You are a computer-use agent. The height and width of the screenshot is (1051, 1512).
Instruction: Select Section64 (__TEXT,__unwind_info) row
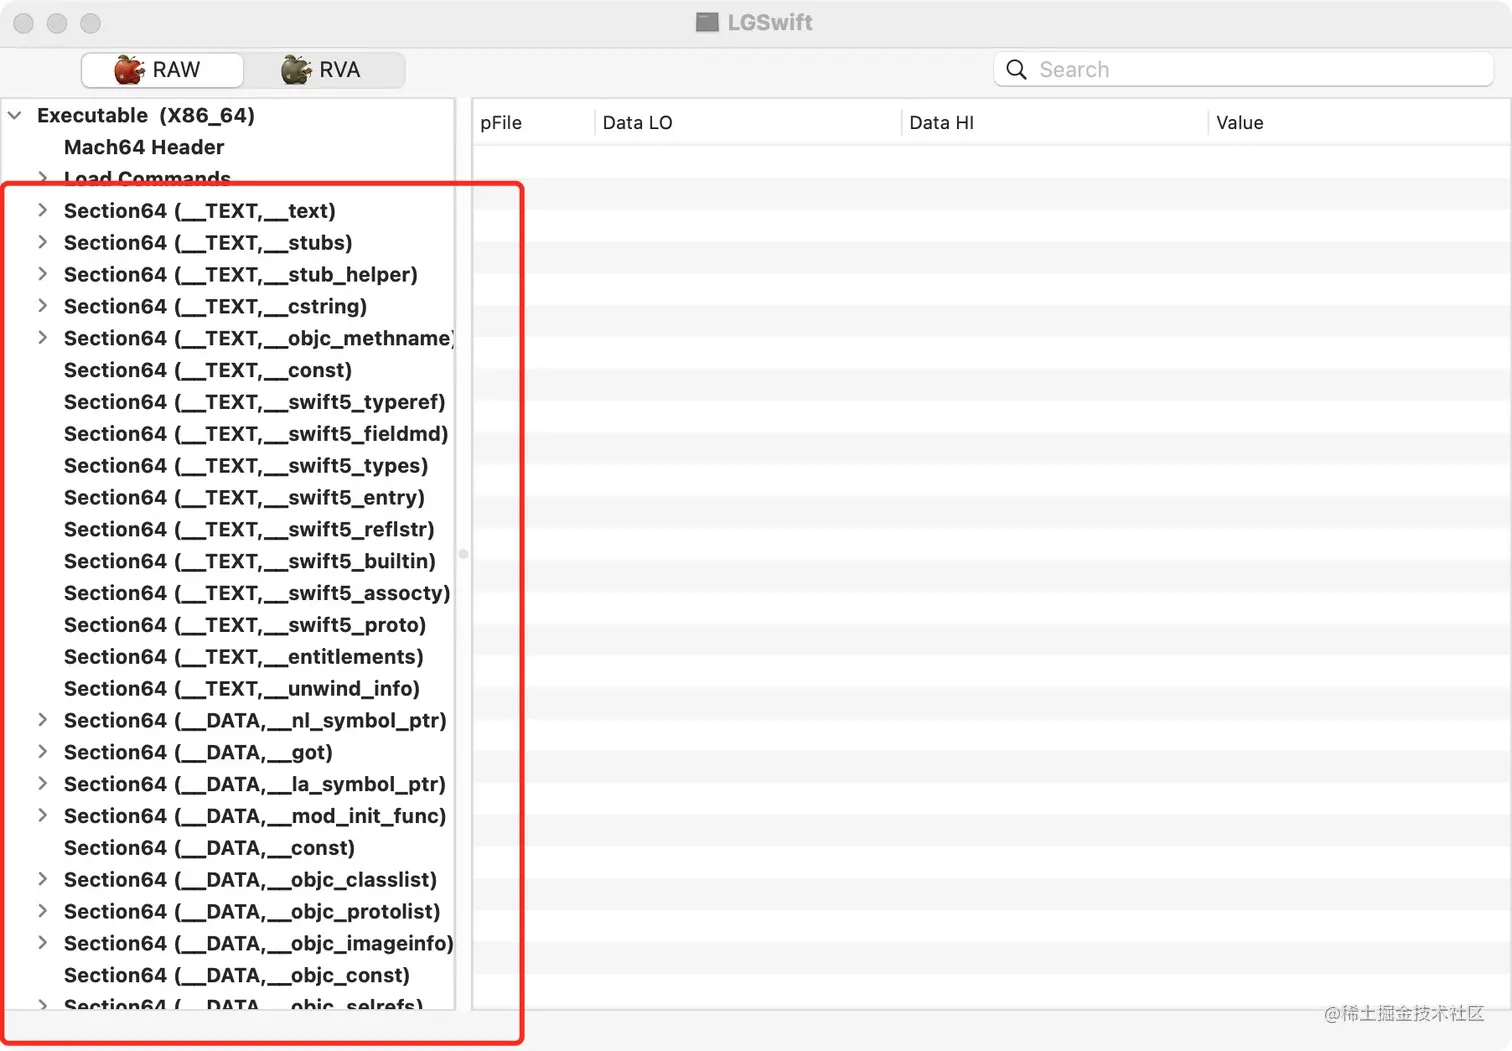(x=229, y=689)
